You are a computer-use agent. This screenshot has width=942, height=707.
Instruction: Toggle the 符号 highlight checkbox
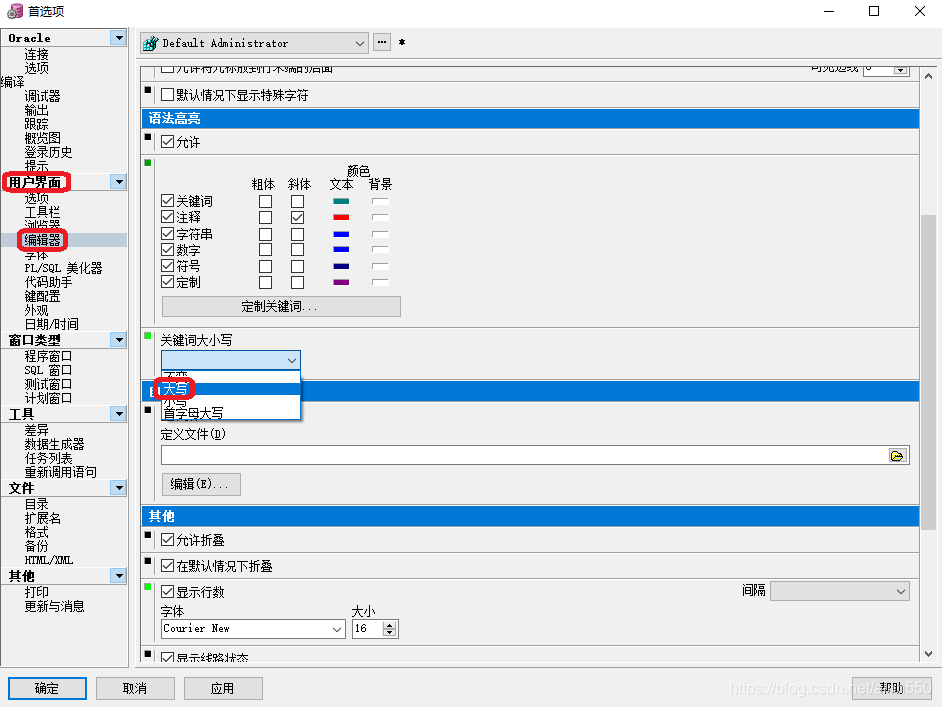click(x=168, y=266)
